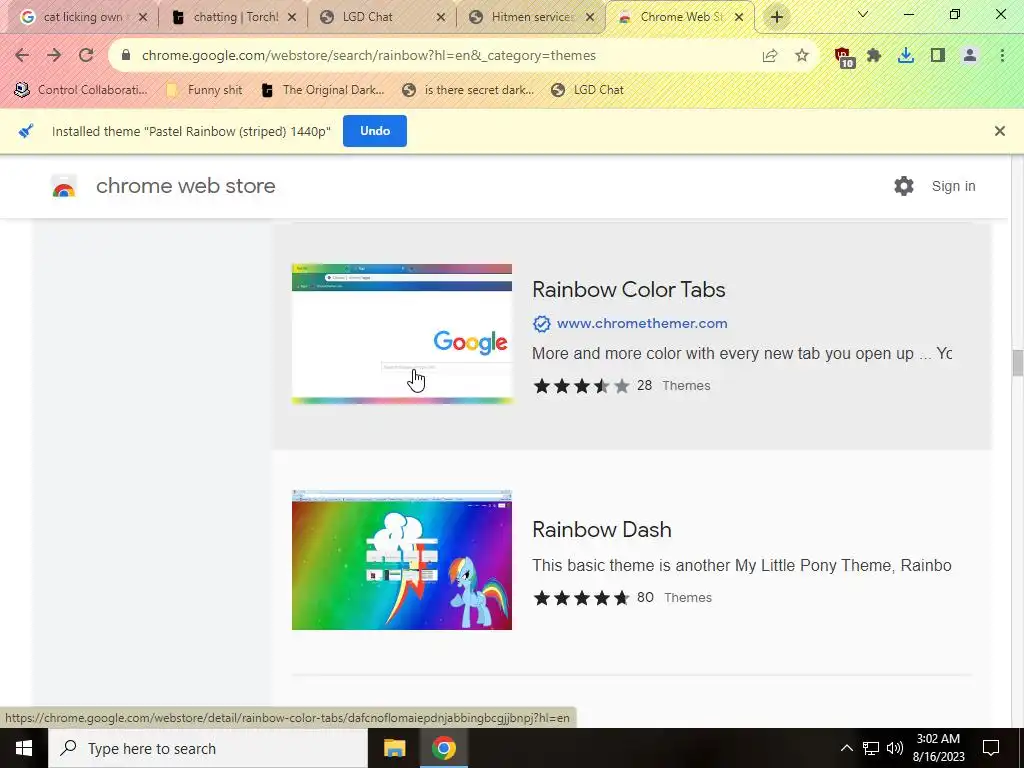
Task: Open File Explorer from the taskbar
Action: pos(394,748)
